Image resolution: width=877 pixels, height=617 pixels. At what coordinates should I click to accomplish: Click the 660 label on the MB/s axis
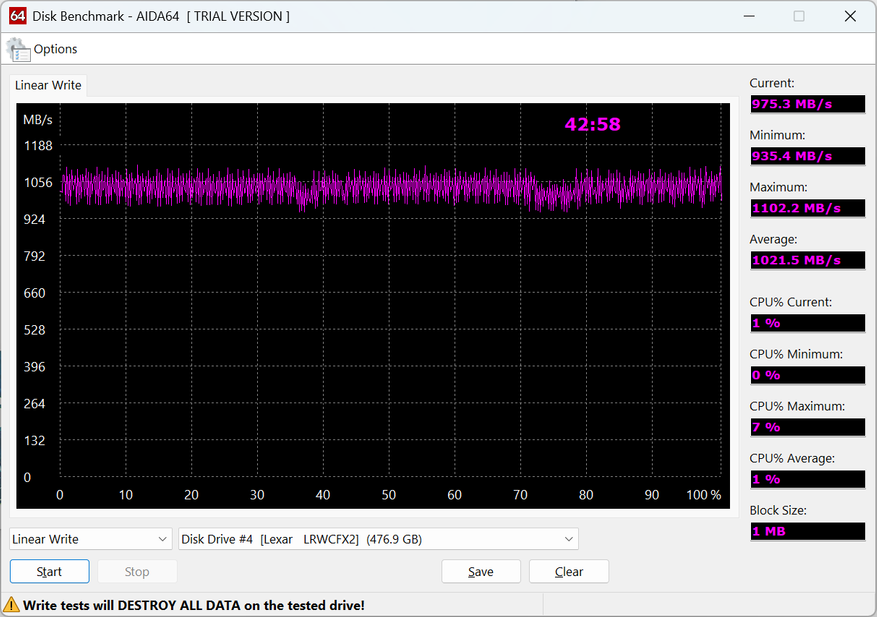click(34, 293)
